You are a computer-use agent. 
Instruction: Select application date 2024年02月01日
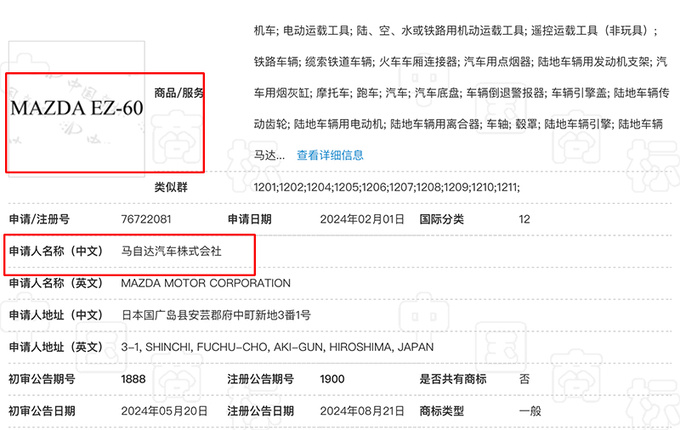362,219
